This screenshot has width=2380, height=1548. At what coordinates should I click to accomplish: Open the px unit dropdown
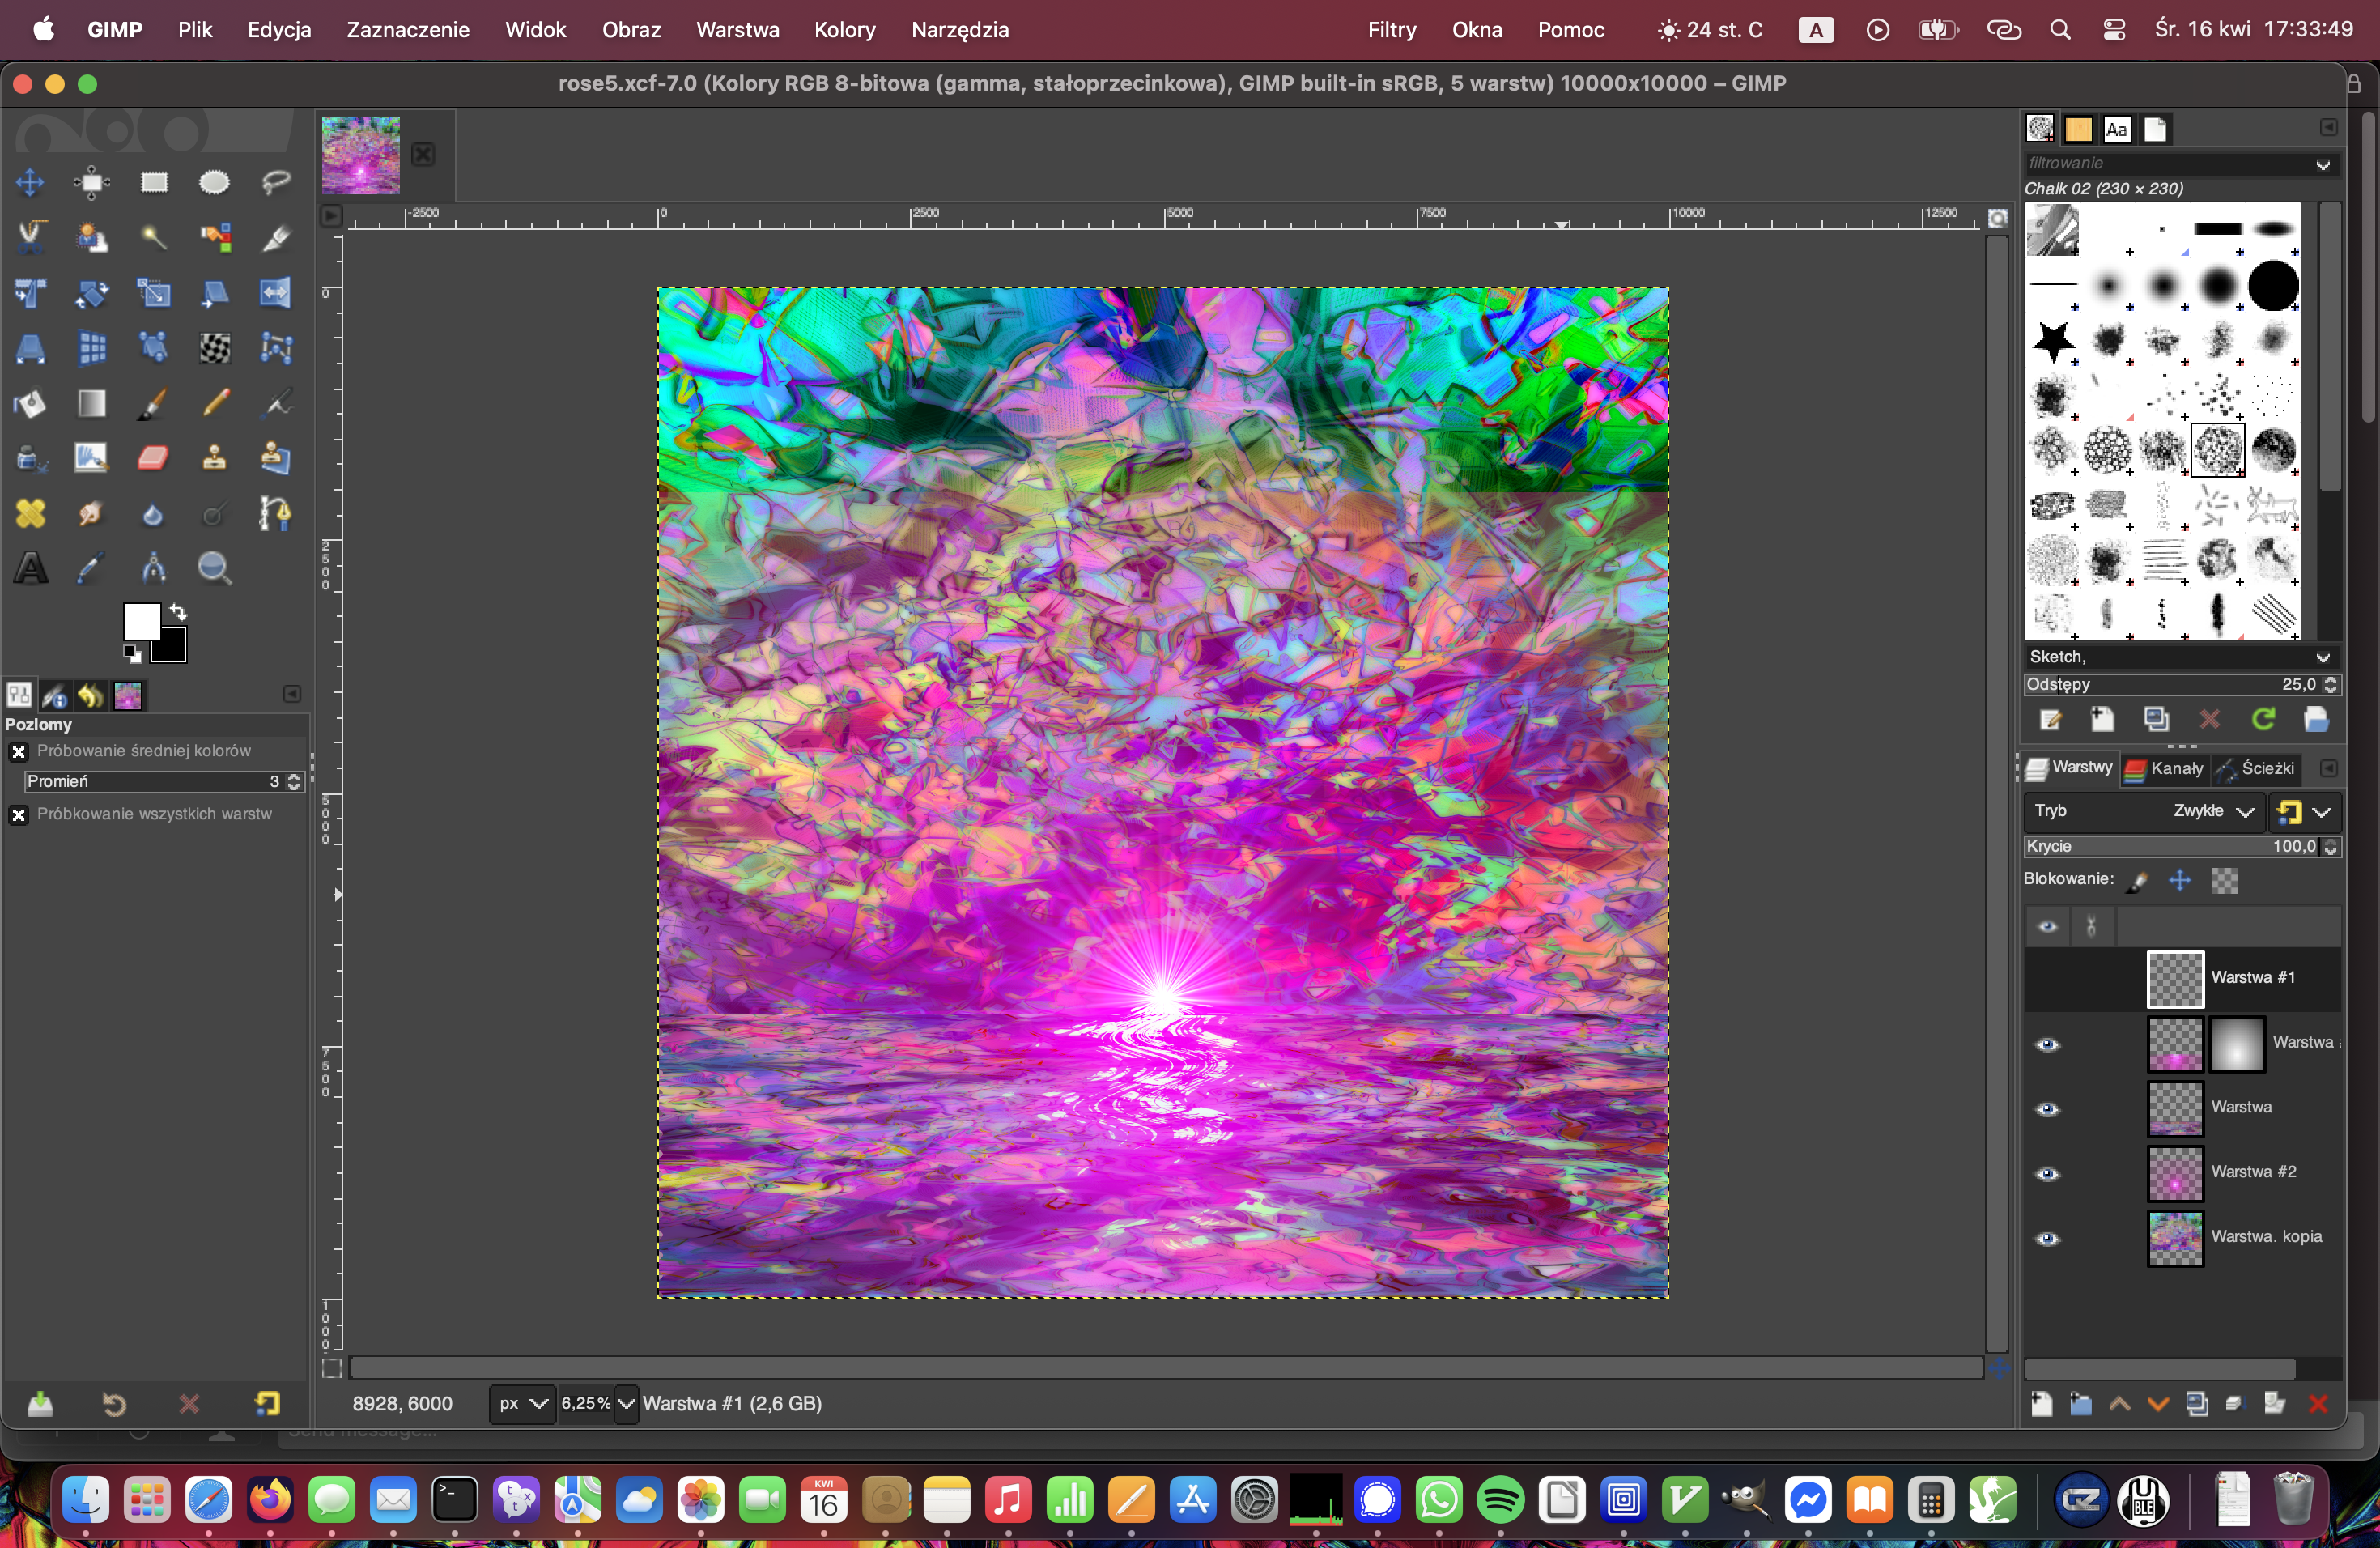[x=522, y=1403]
